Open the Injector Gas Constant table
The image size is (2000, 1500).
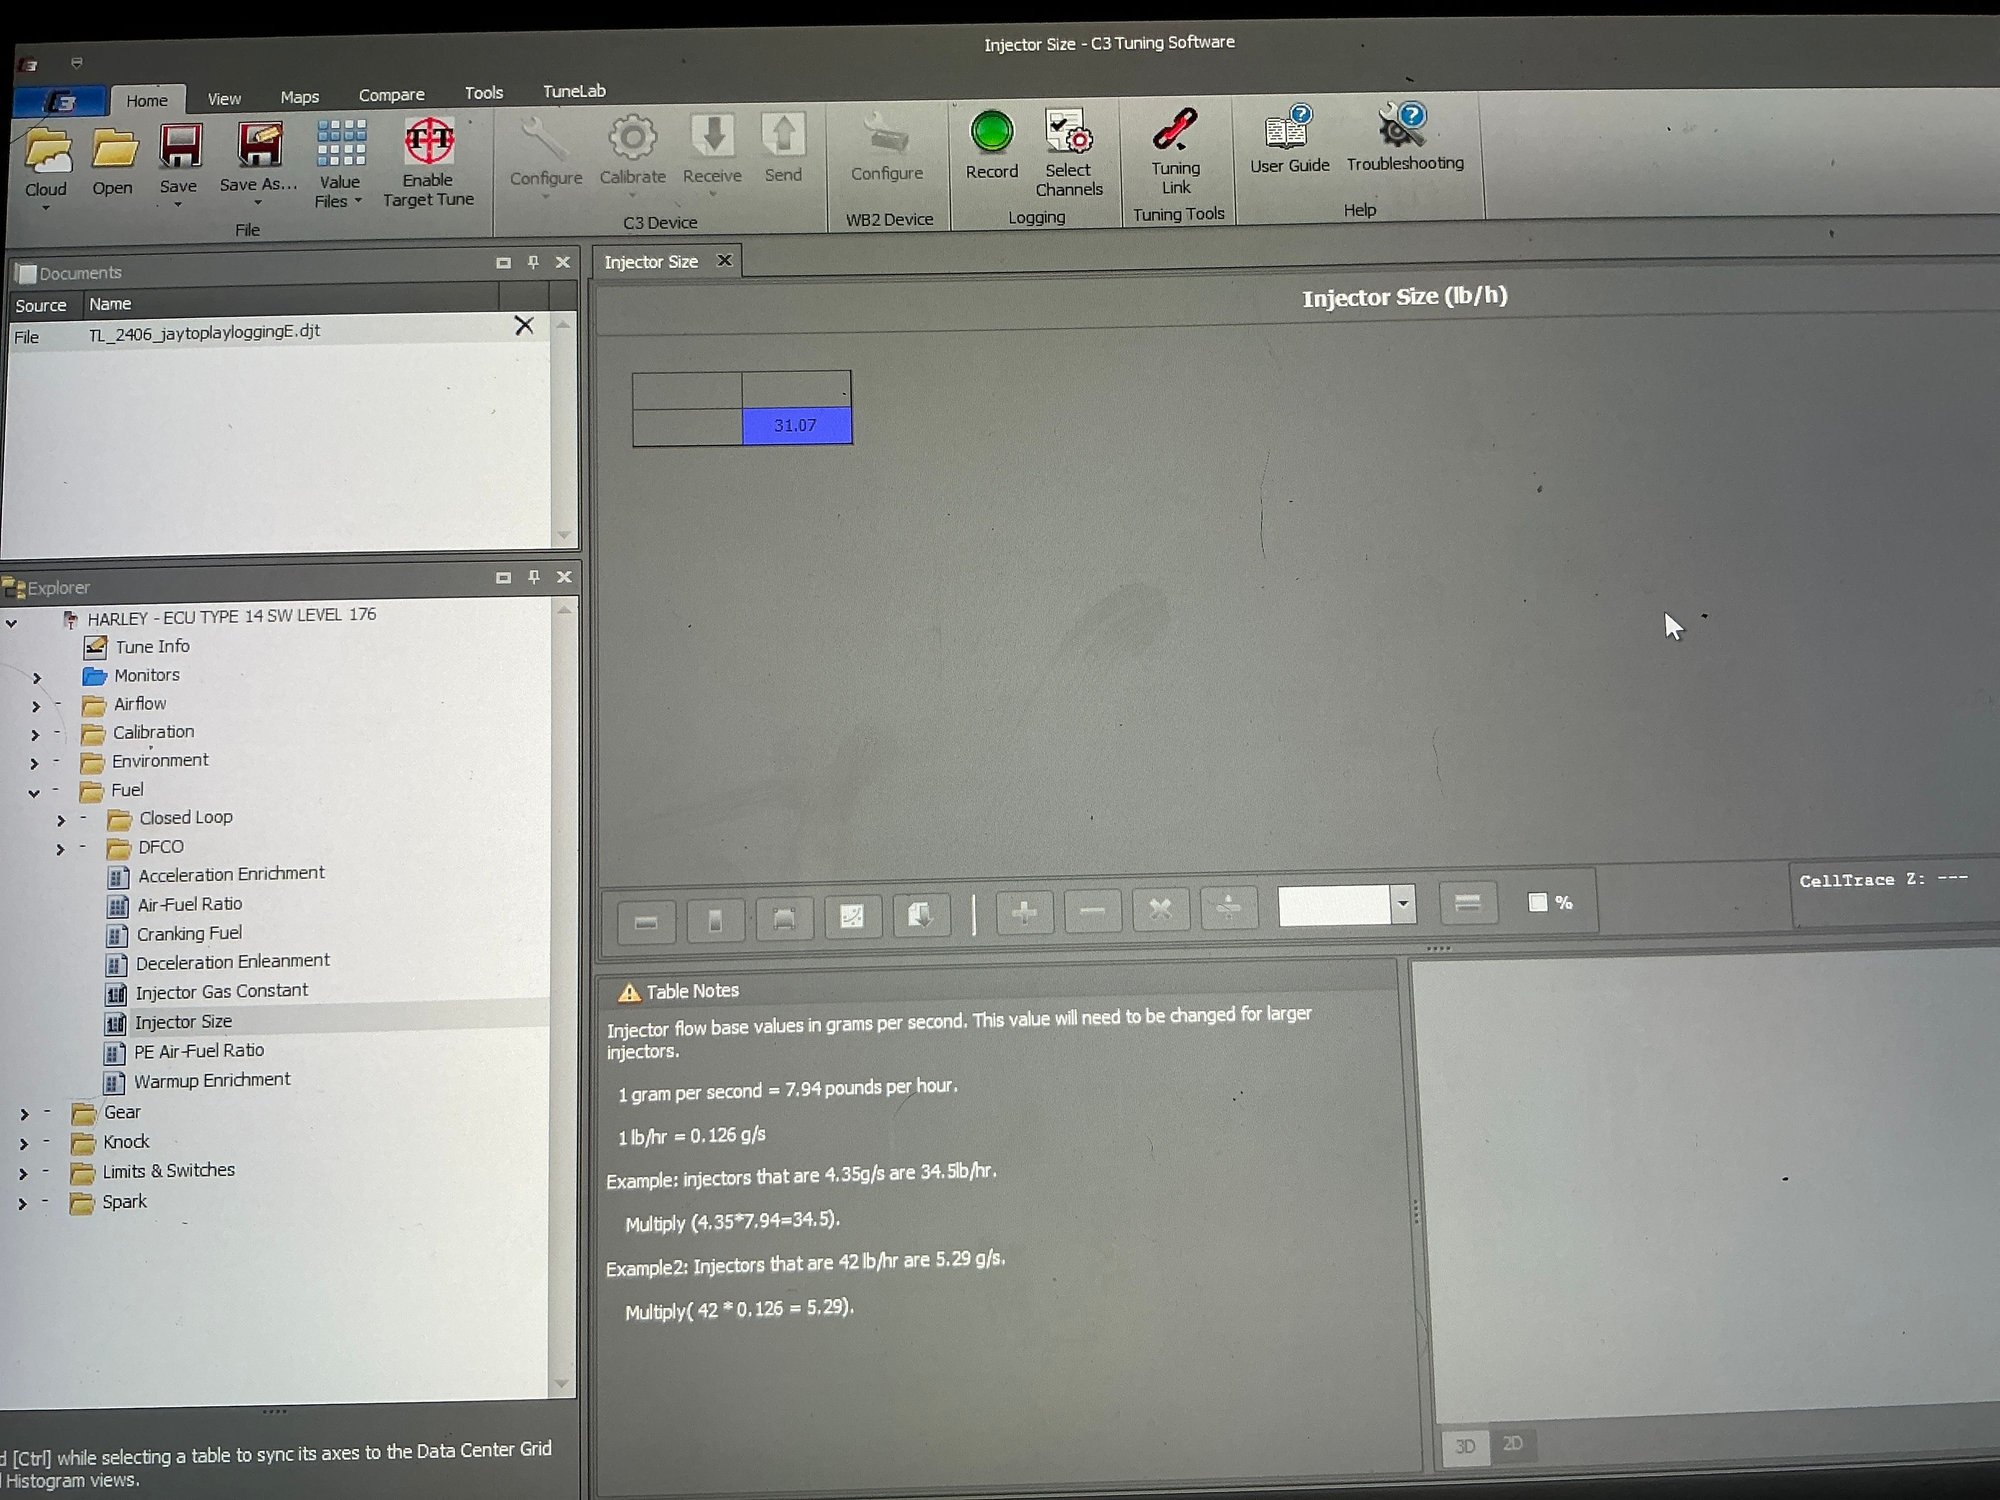[x=221, y=991]
